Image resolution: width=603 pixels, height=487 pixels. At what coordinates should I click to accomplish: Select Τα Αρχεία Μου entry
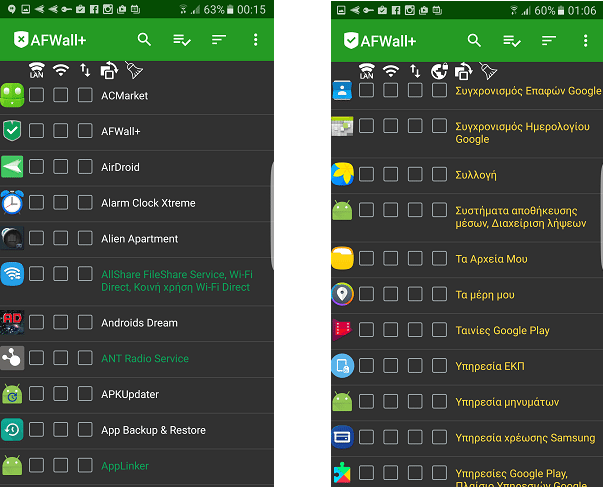491,259
